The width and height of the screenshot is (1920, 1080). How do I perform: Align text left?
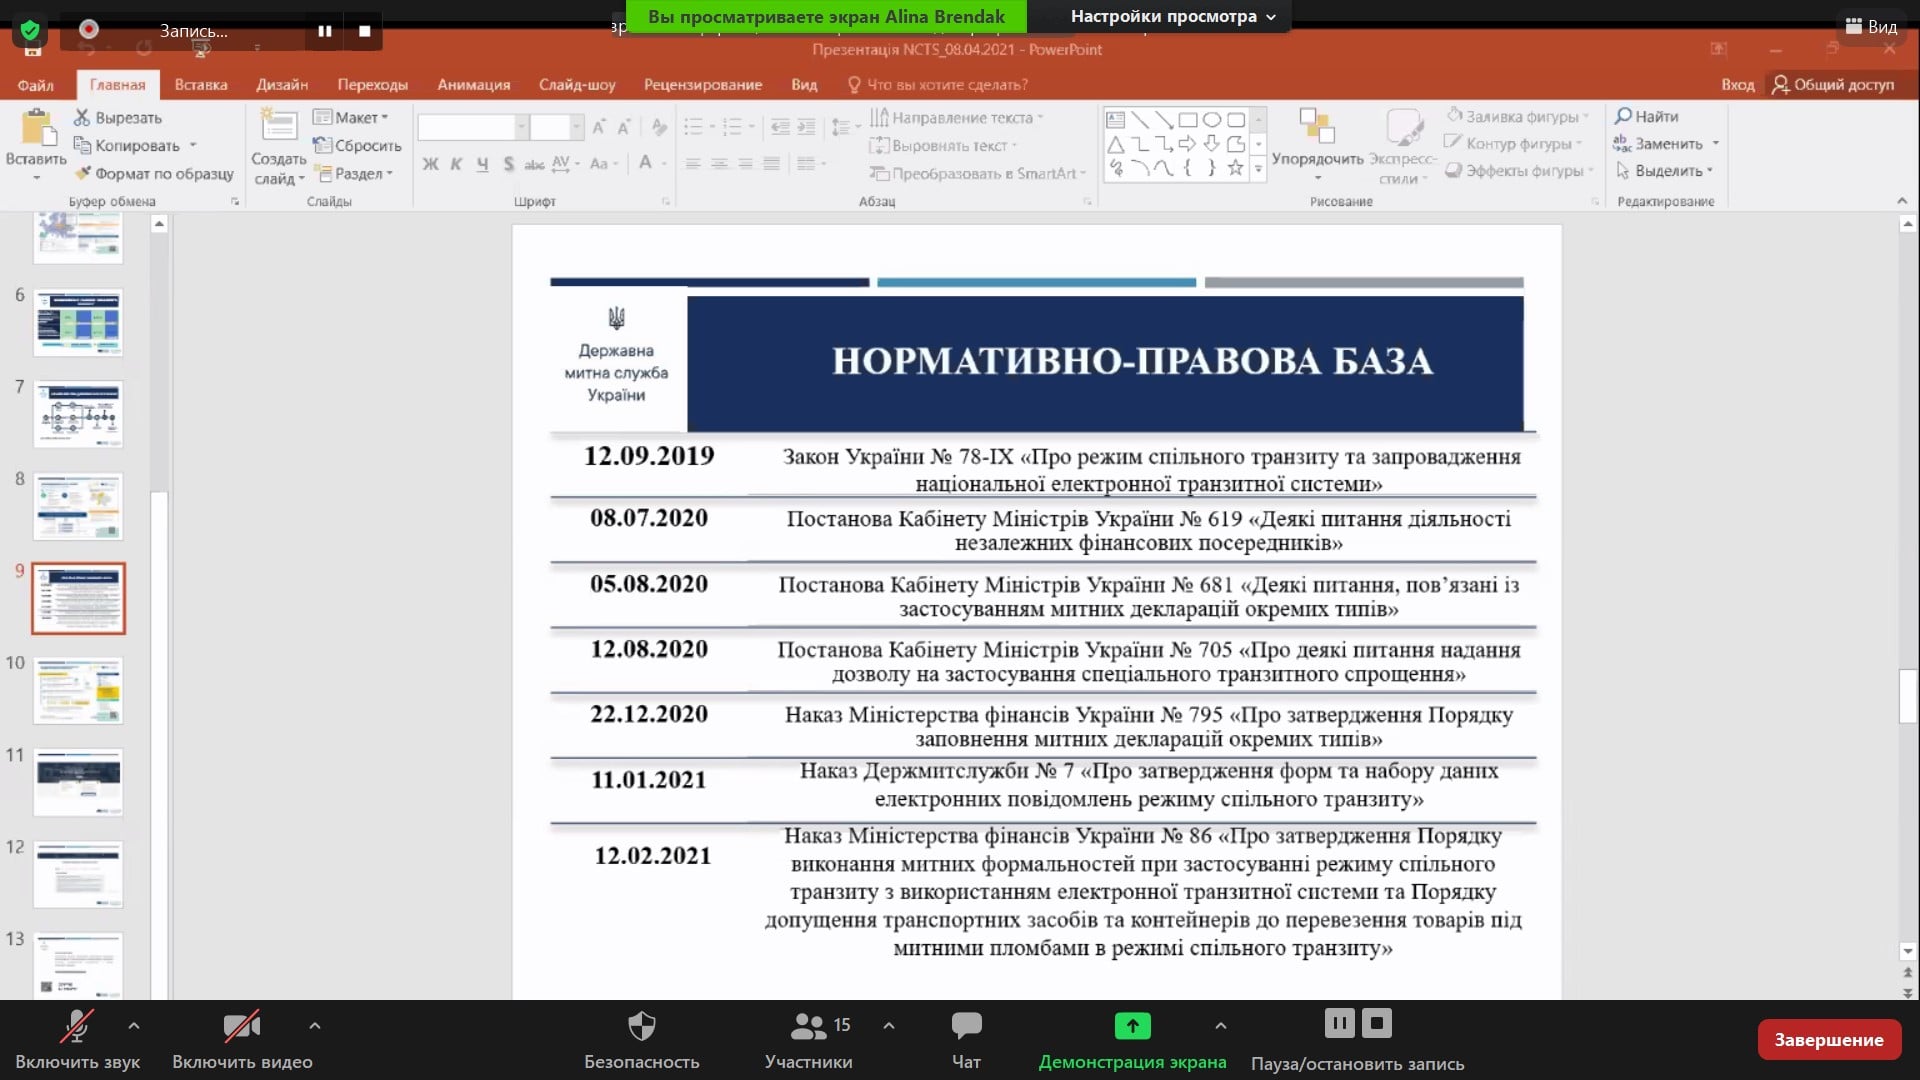pyautogui.click(x=693, y=163)
